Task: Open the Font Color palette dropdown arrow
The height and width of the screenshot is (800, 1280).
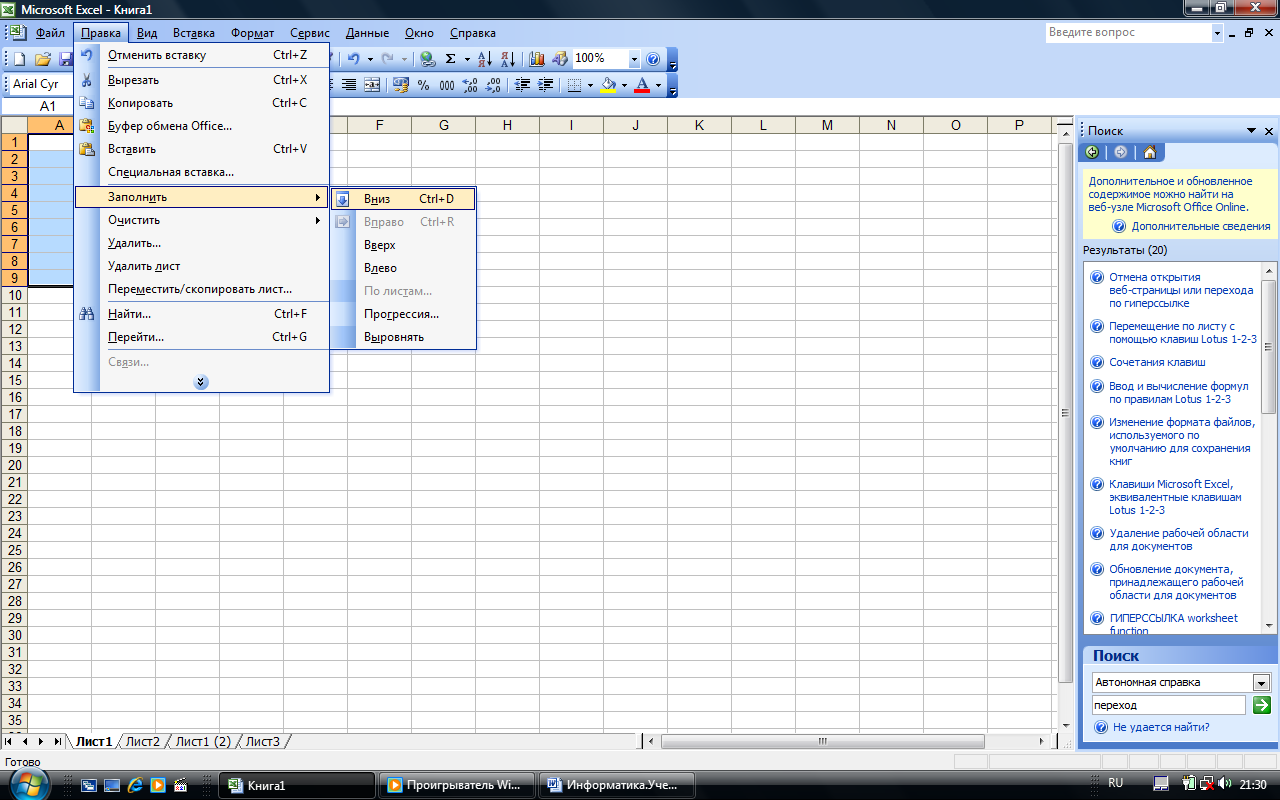Action: pos(657,85)
